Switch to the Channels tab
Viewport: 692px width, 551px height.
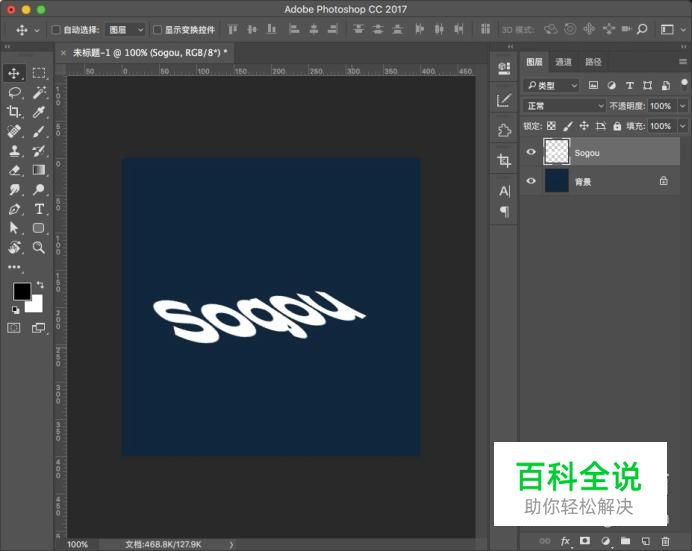563,62
